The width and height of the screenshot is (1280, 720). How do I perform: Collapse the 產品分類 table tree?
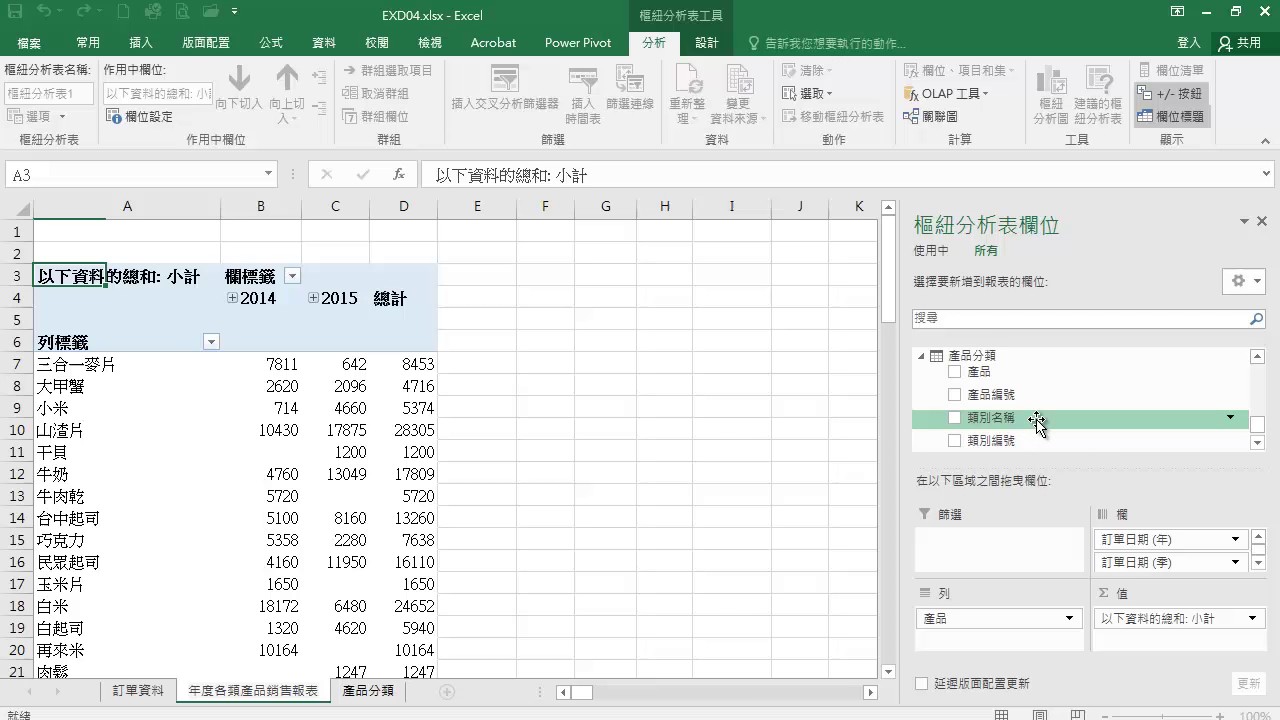pos(921,356)
